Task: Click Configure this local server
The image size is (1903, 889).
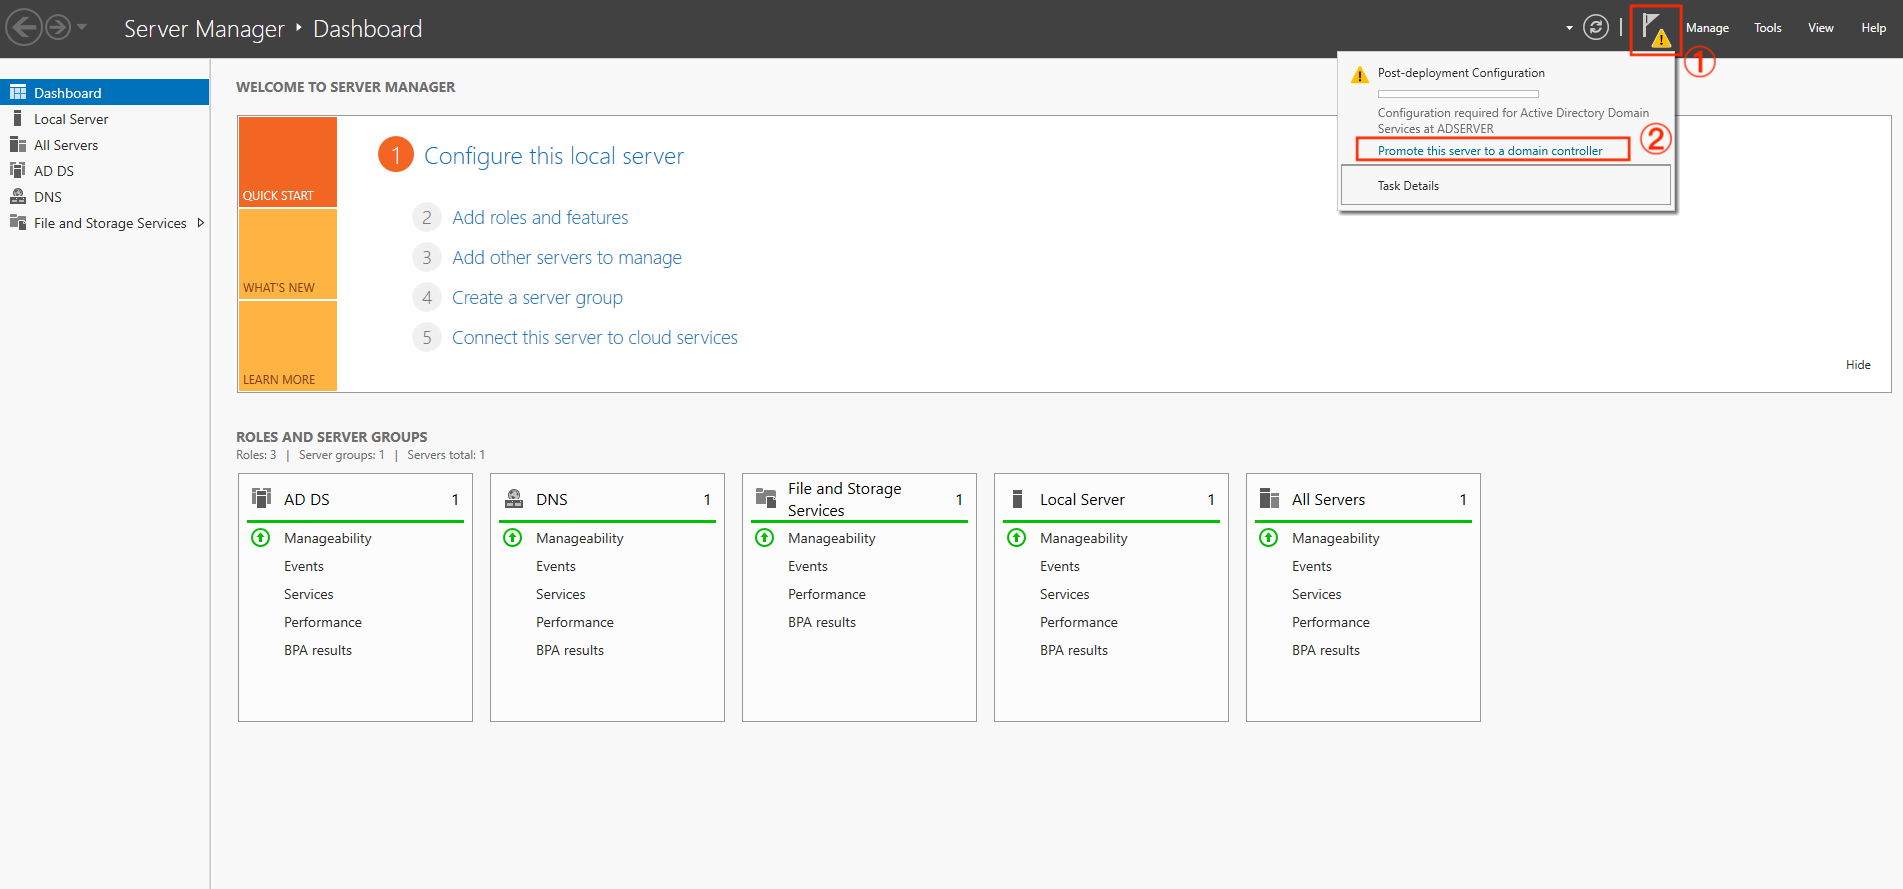Action: [554, 156]
